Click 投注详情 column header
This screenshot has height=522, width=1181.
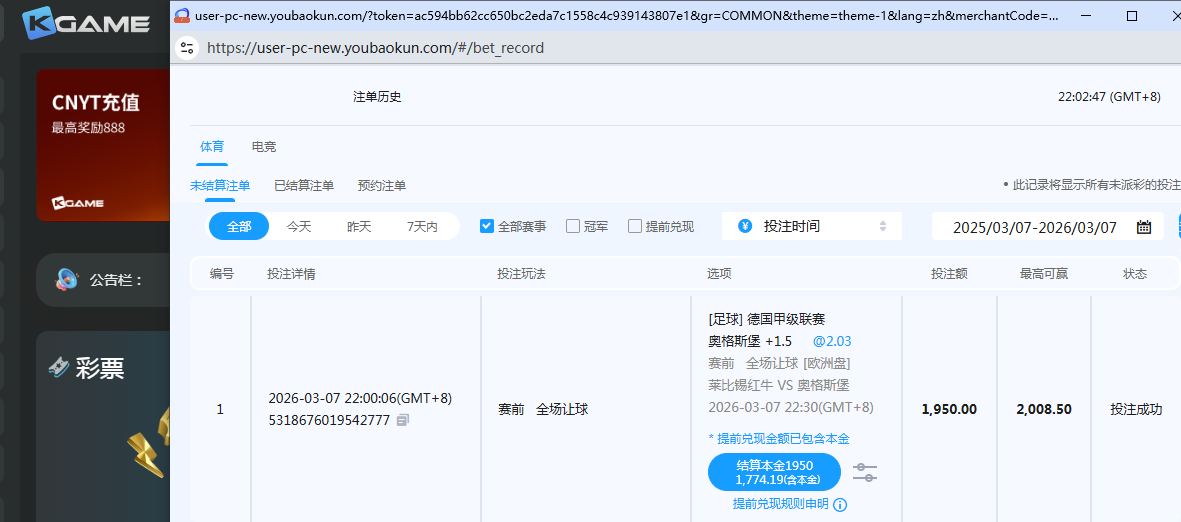291,274
